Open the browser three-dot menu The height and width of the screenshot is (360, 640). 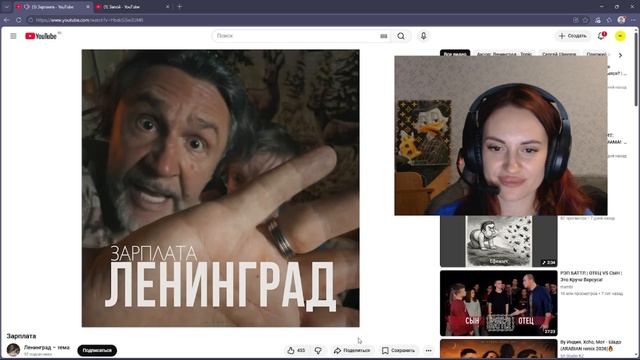[633, 20]
